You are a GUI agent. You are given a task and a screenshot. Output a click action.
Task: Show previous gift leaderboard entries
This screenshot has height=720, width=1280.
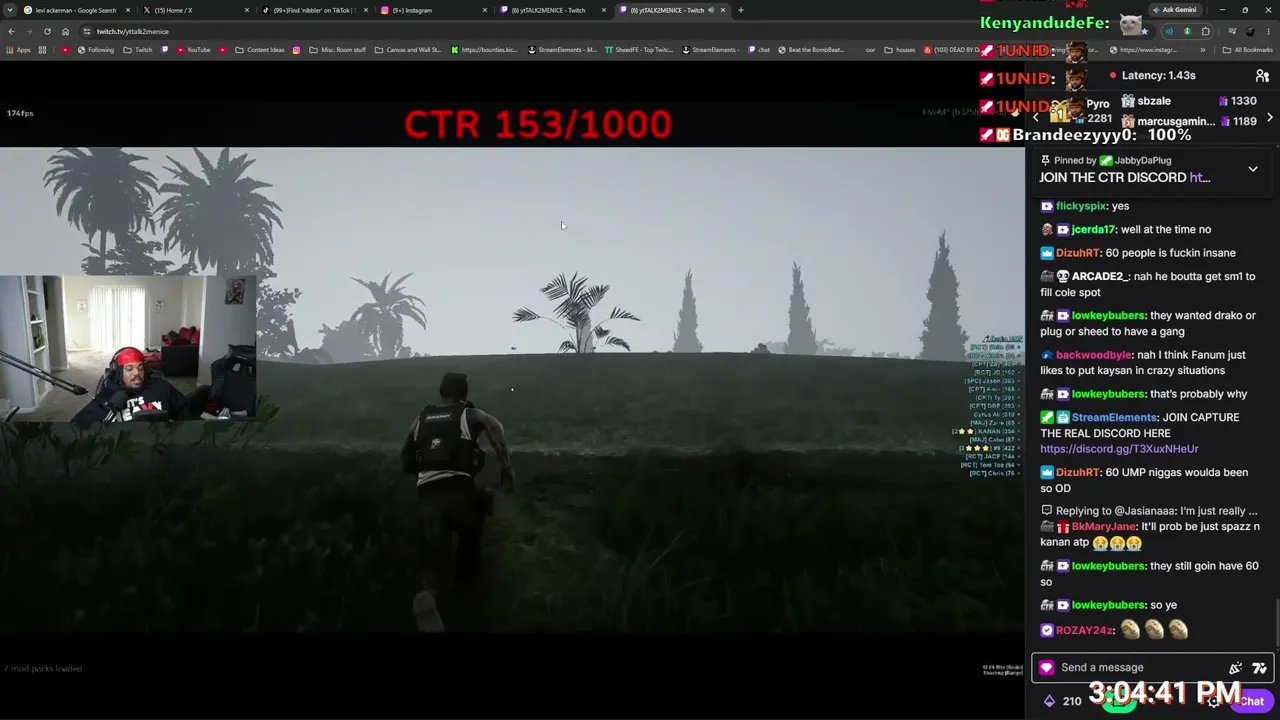point(1036,118)
